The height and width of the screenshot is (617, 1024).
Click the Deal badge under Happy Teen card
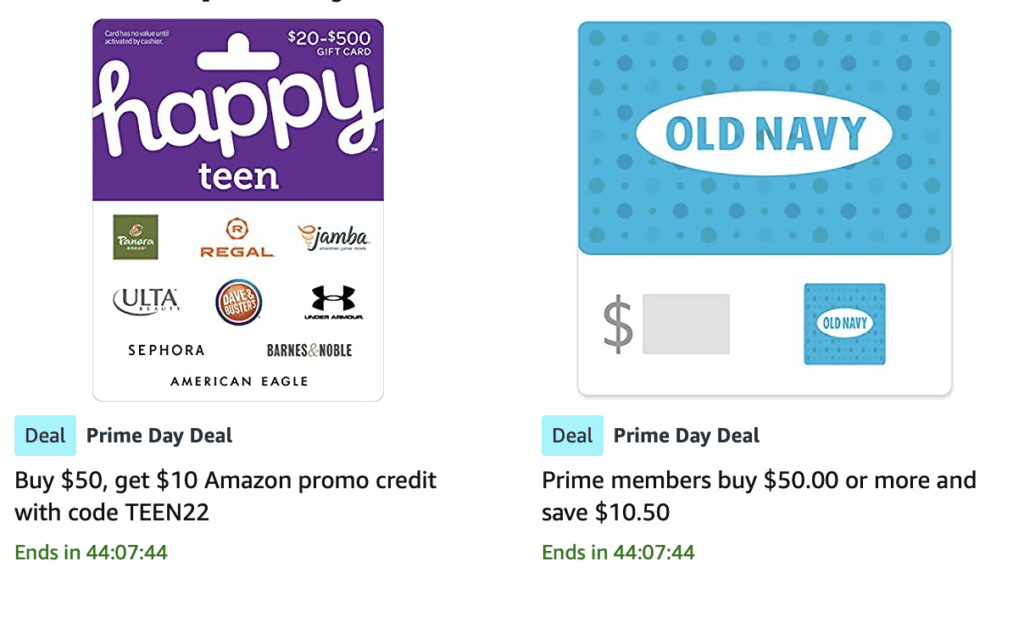[45, 436]
